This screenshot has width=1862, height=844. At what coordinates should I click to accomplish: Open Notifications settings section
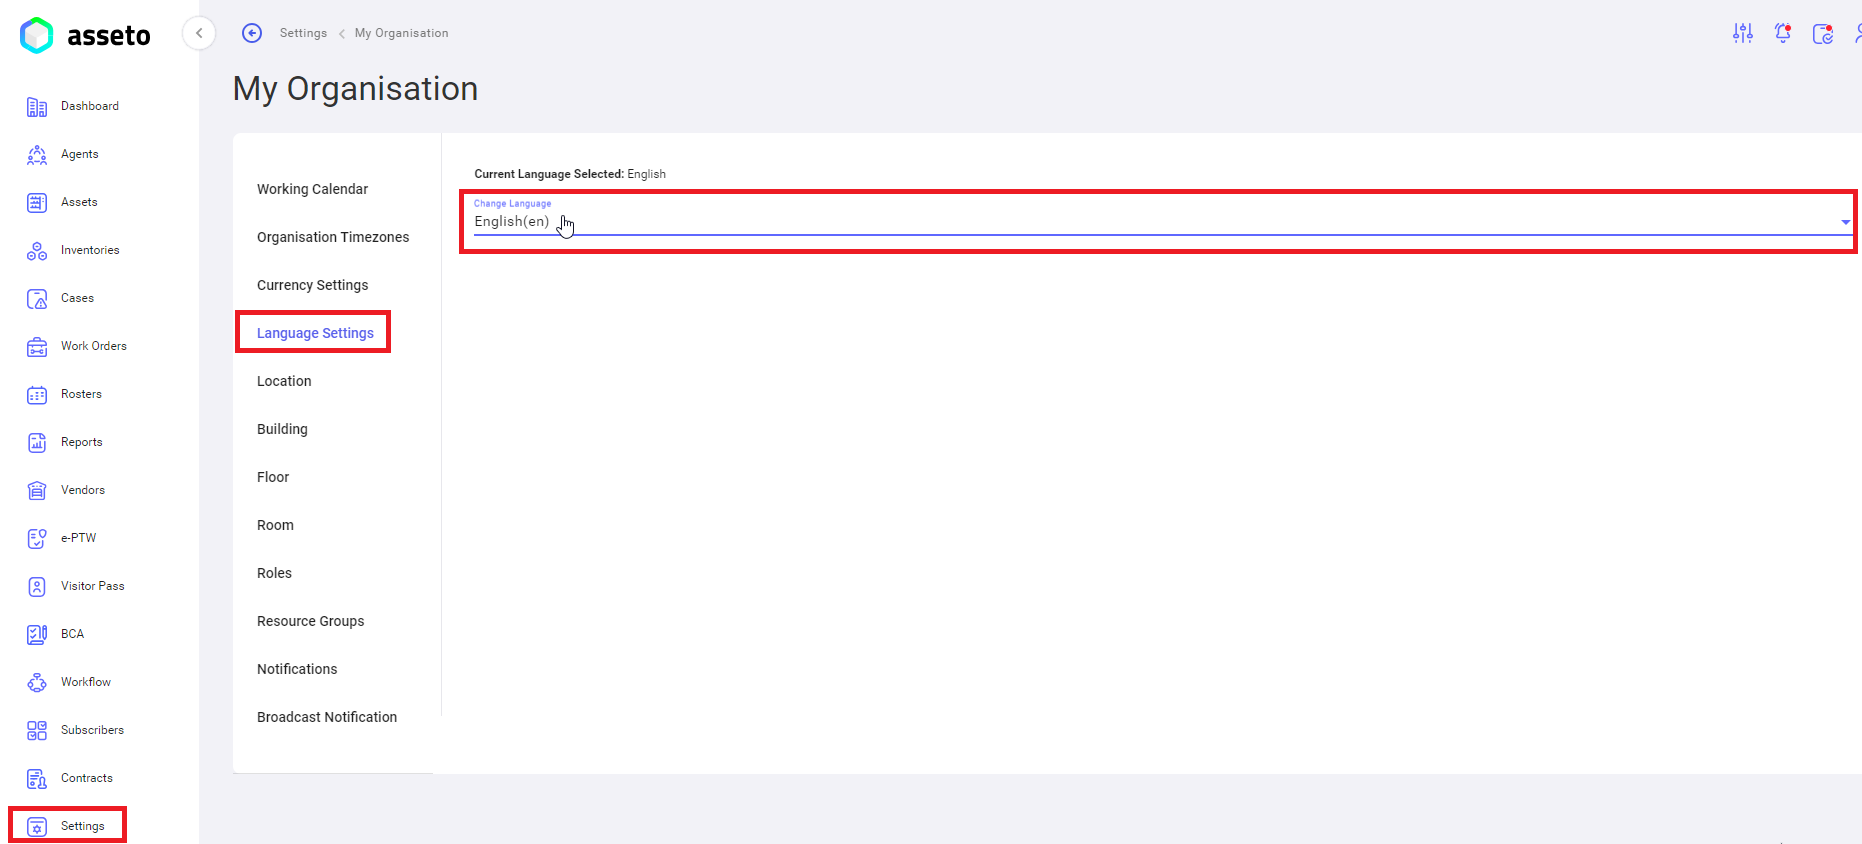click(297, 669)
